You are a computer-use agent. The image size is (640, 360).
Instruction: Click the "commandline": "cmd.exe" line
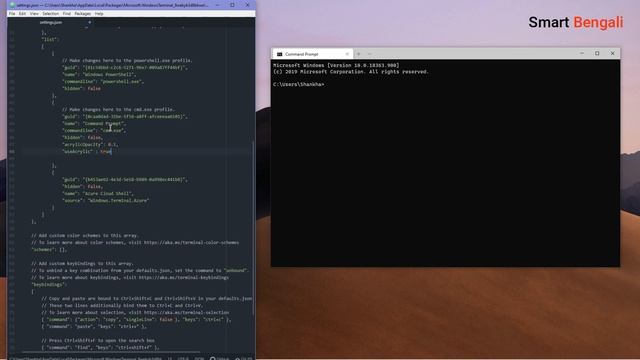(x=94, y=131)
